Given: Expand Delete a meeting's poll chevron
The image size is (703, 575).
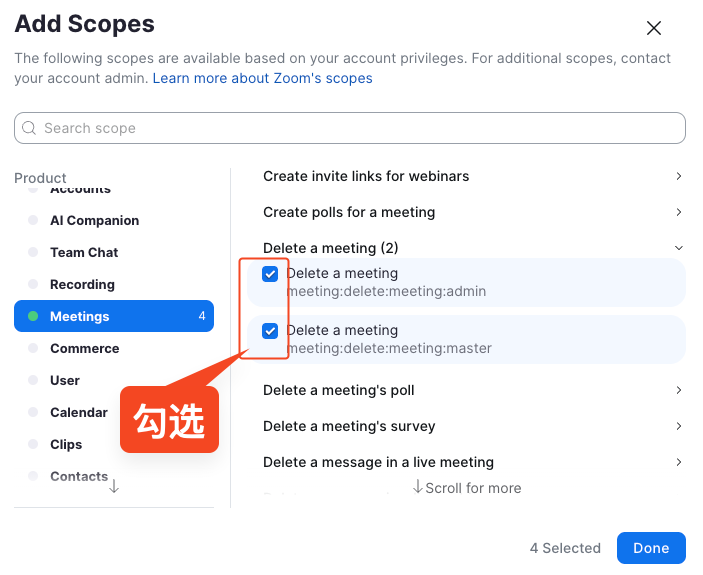Looking at the screenshot, I should [679, 390].
